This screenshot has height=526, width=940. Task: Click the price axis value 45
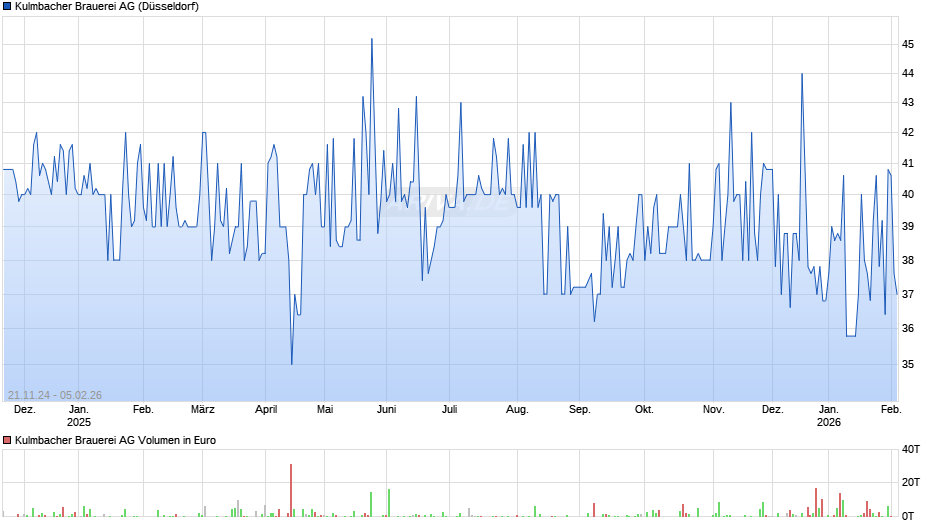[908, 44]
